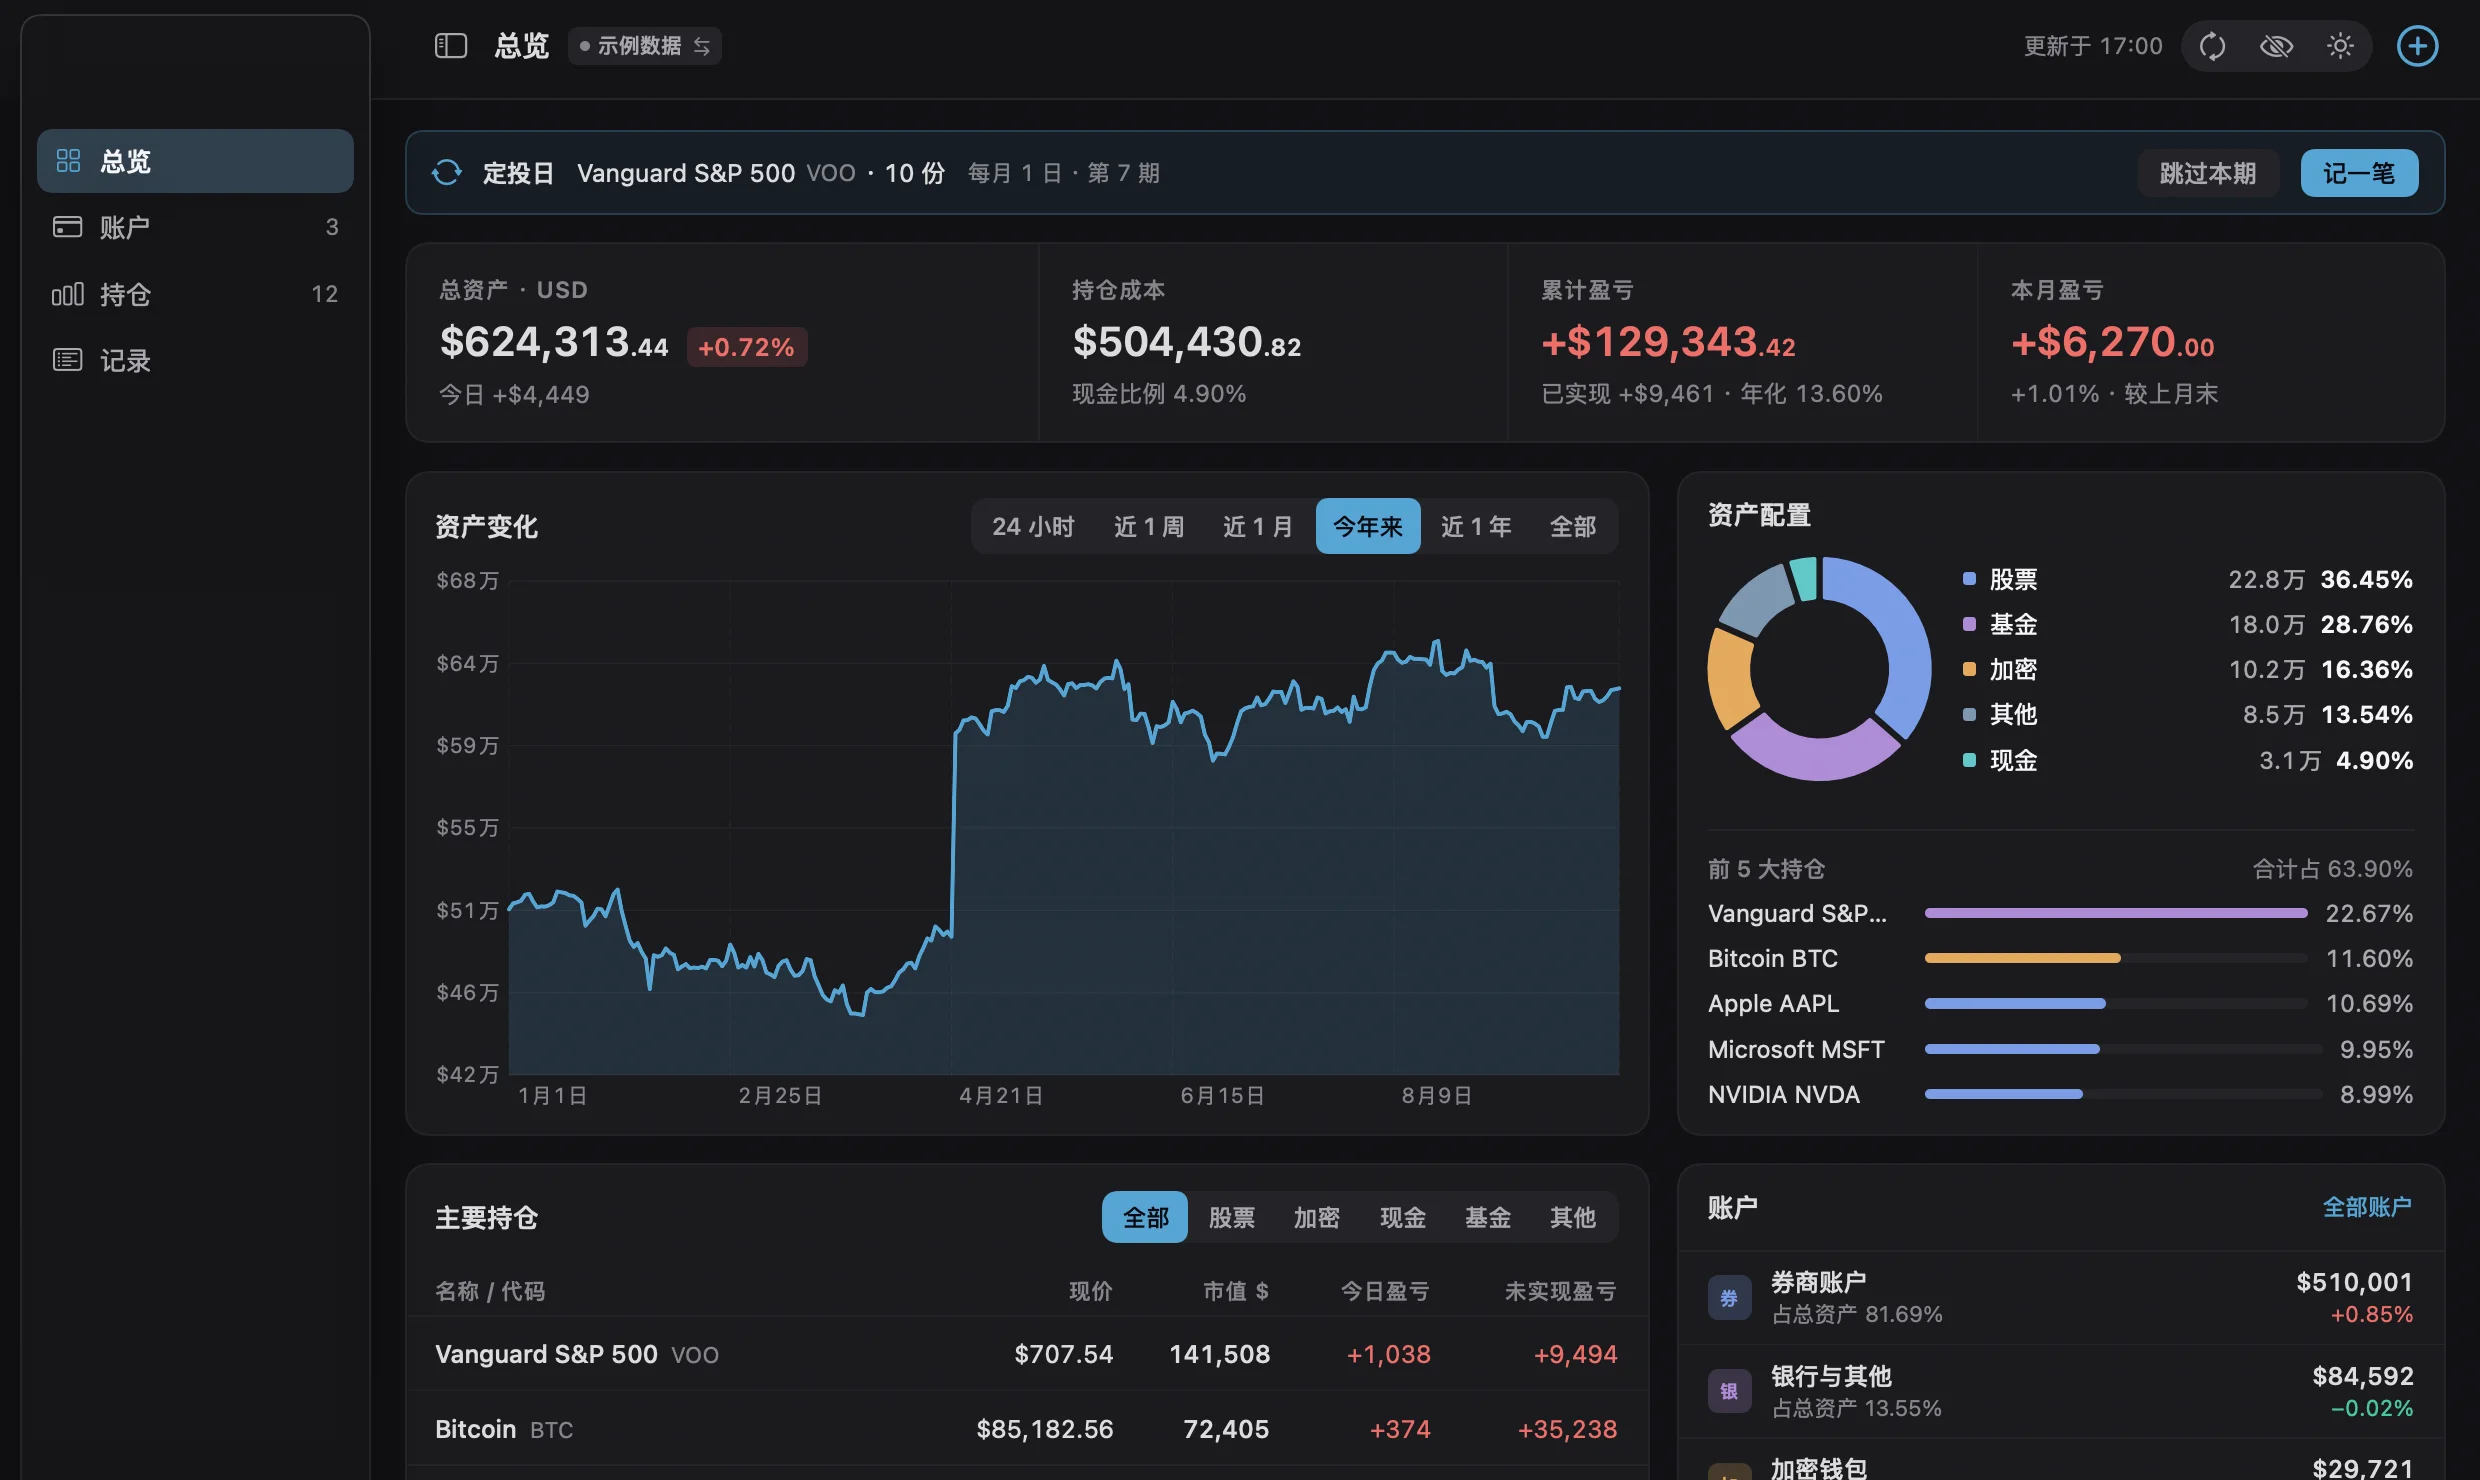This screenshot has width=2480, height=1480.
Task: Open 总览 in the sidebar
Action: (x=195, y=161)
